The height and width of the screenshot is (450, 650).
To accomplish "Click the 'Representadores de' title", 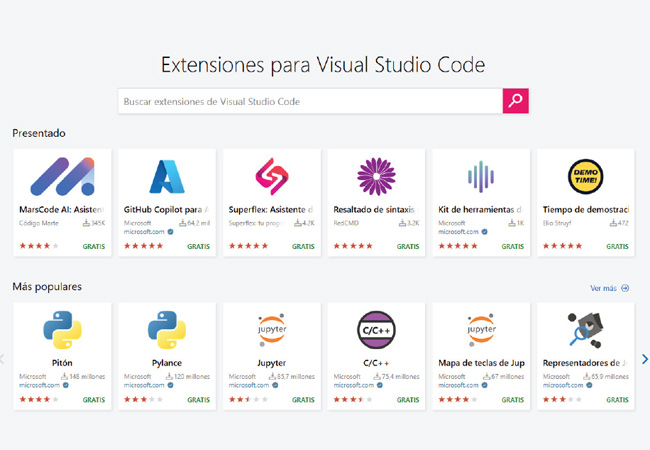I will pos(585,363).
